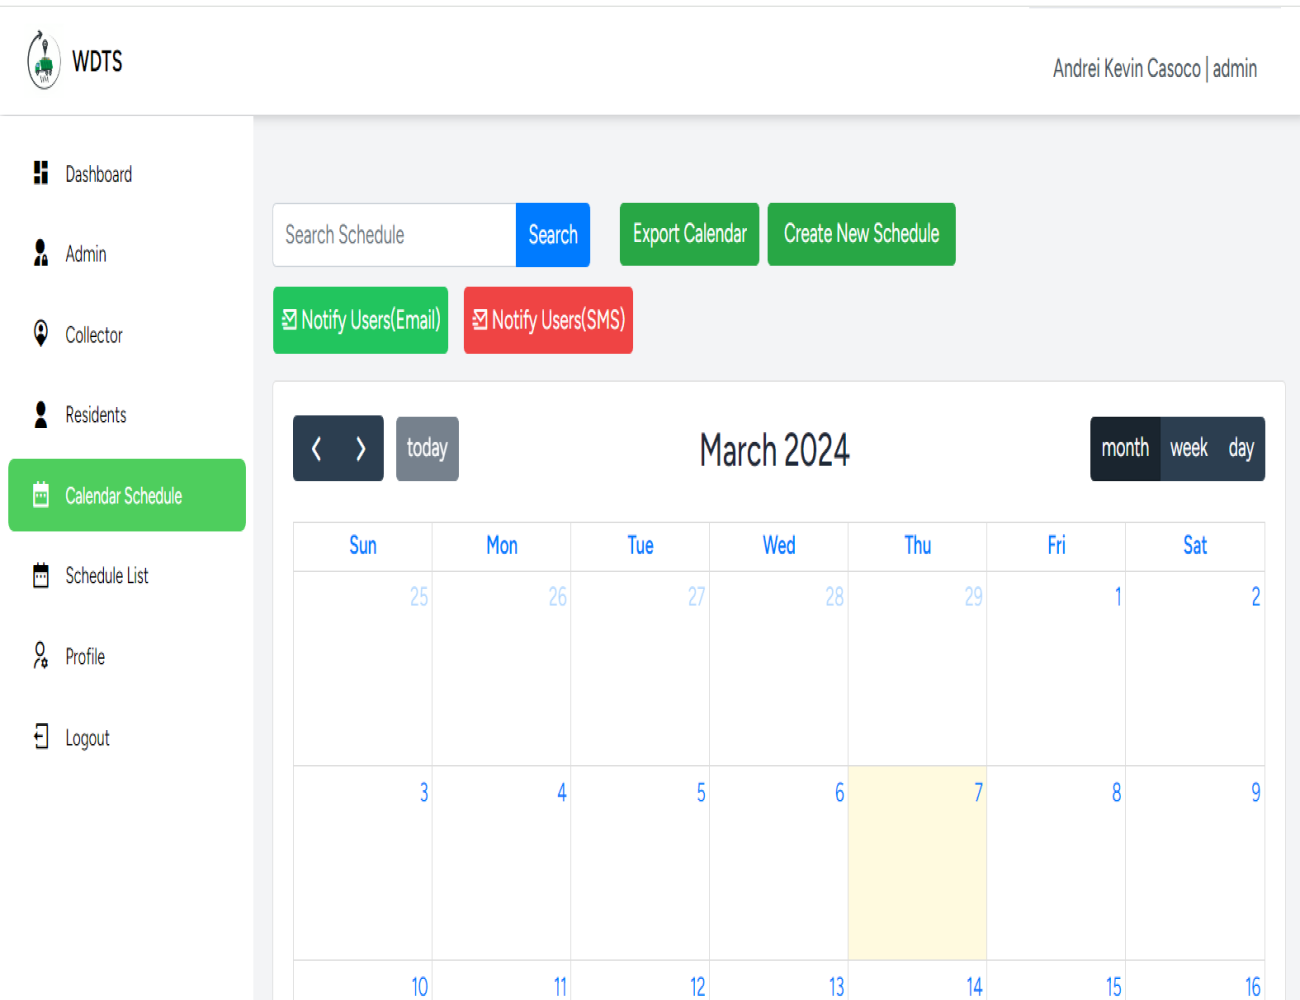Screen dimensions: 1300x1000
Task: Switch calendar to month view
Action: pos(1125,448)
